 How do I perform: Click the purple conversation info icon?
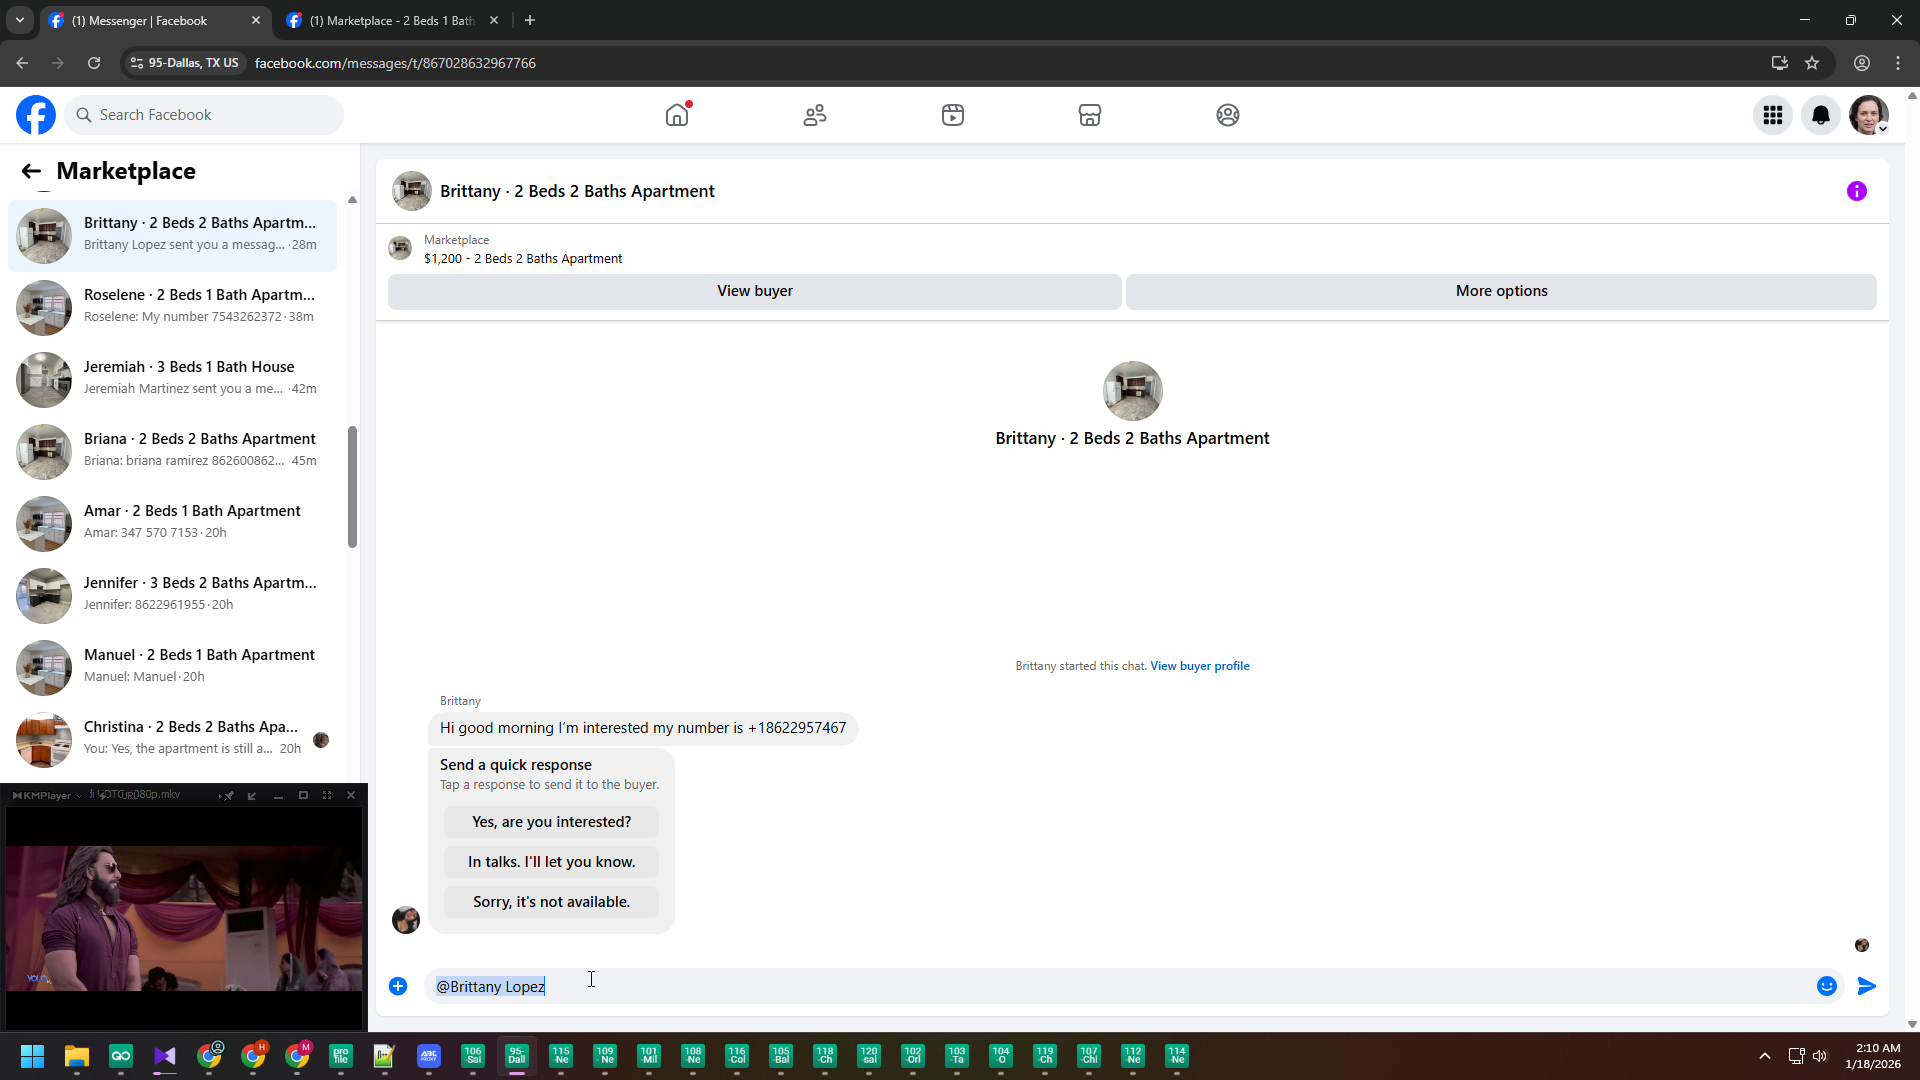[x=1856, y=191]
